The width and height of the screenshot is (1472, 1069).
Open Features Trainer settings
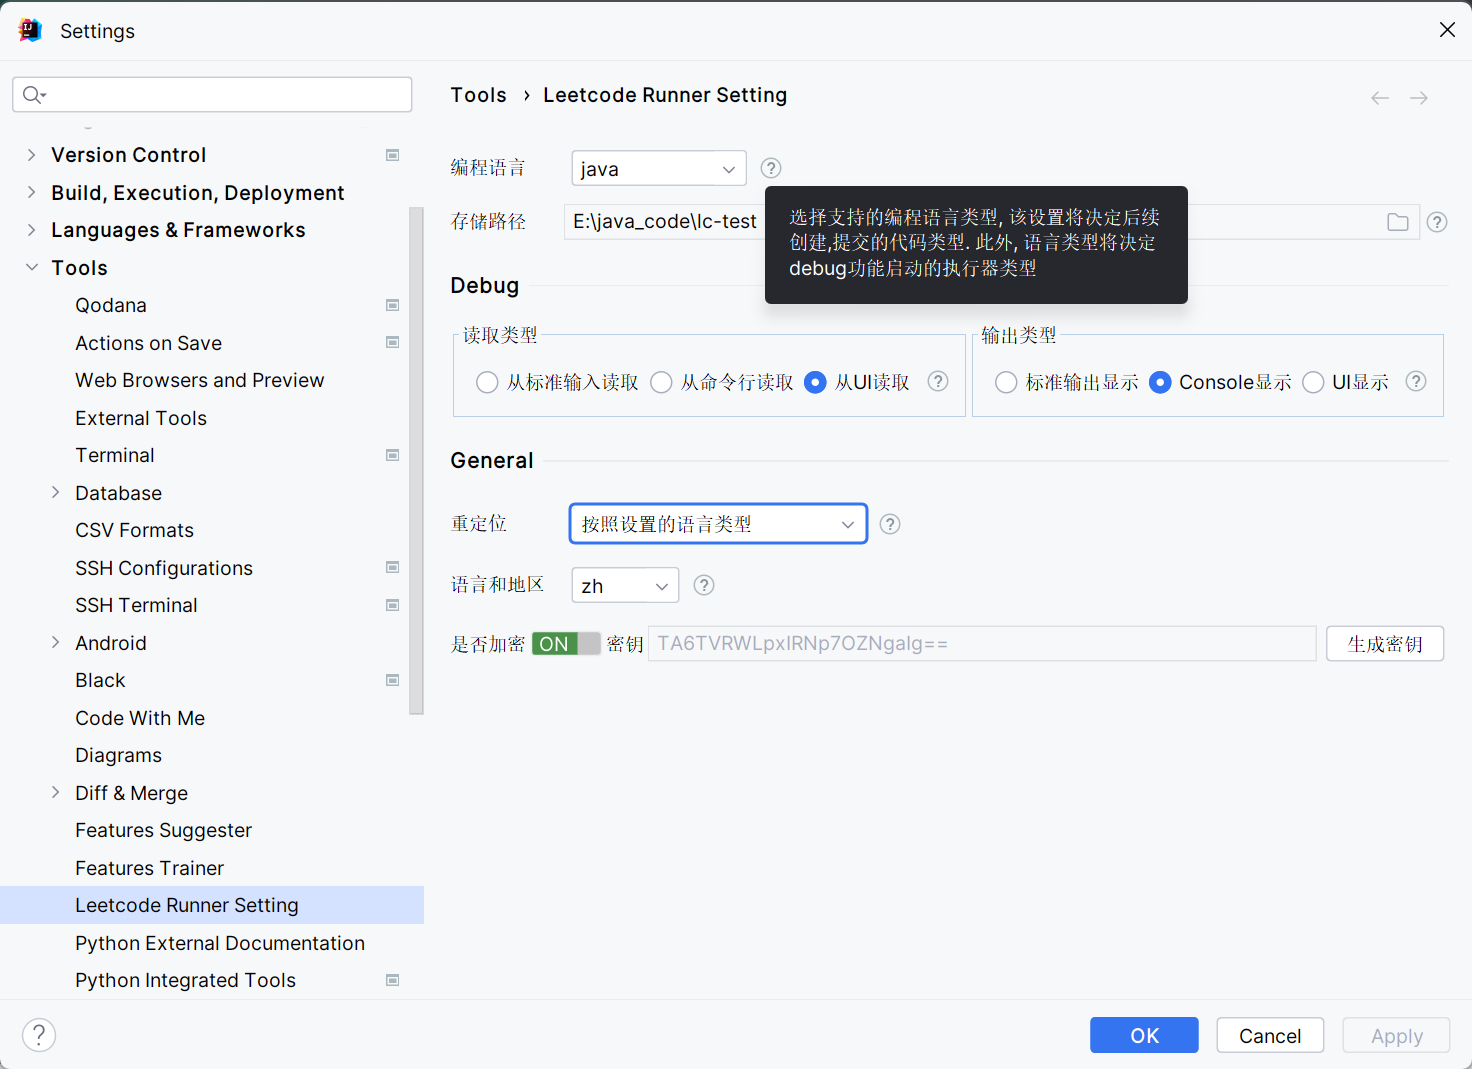[149, 868]
